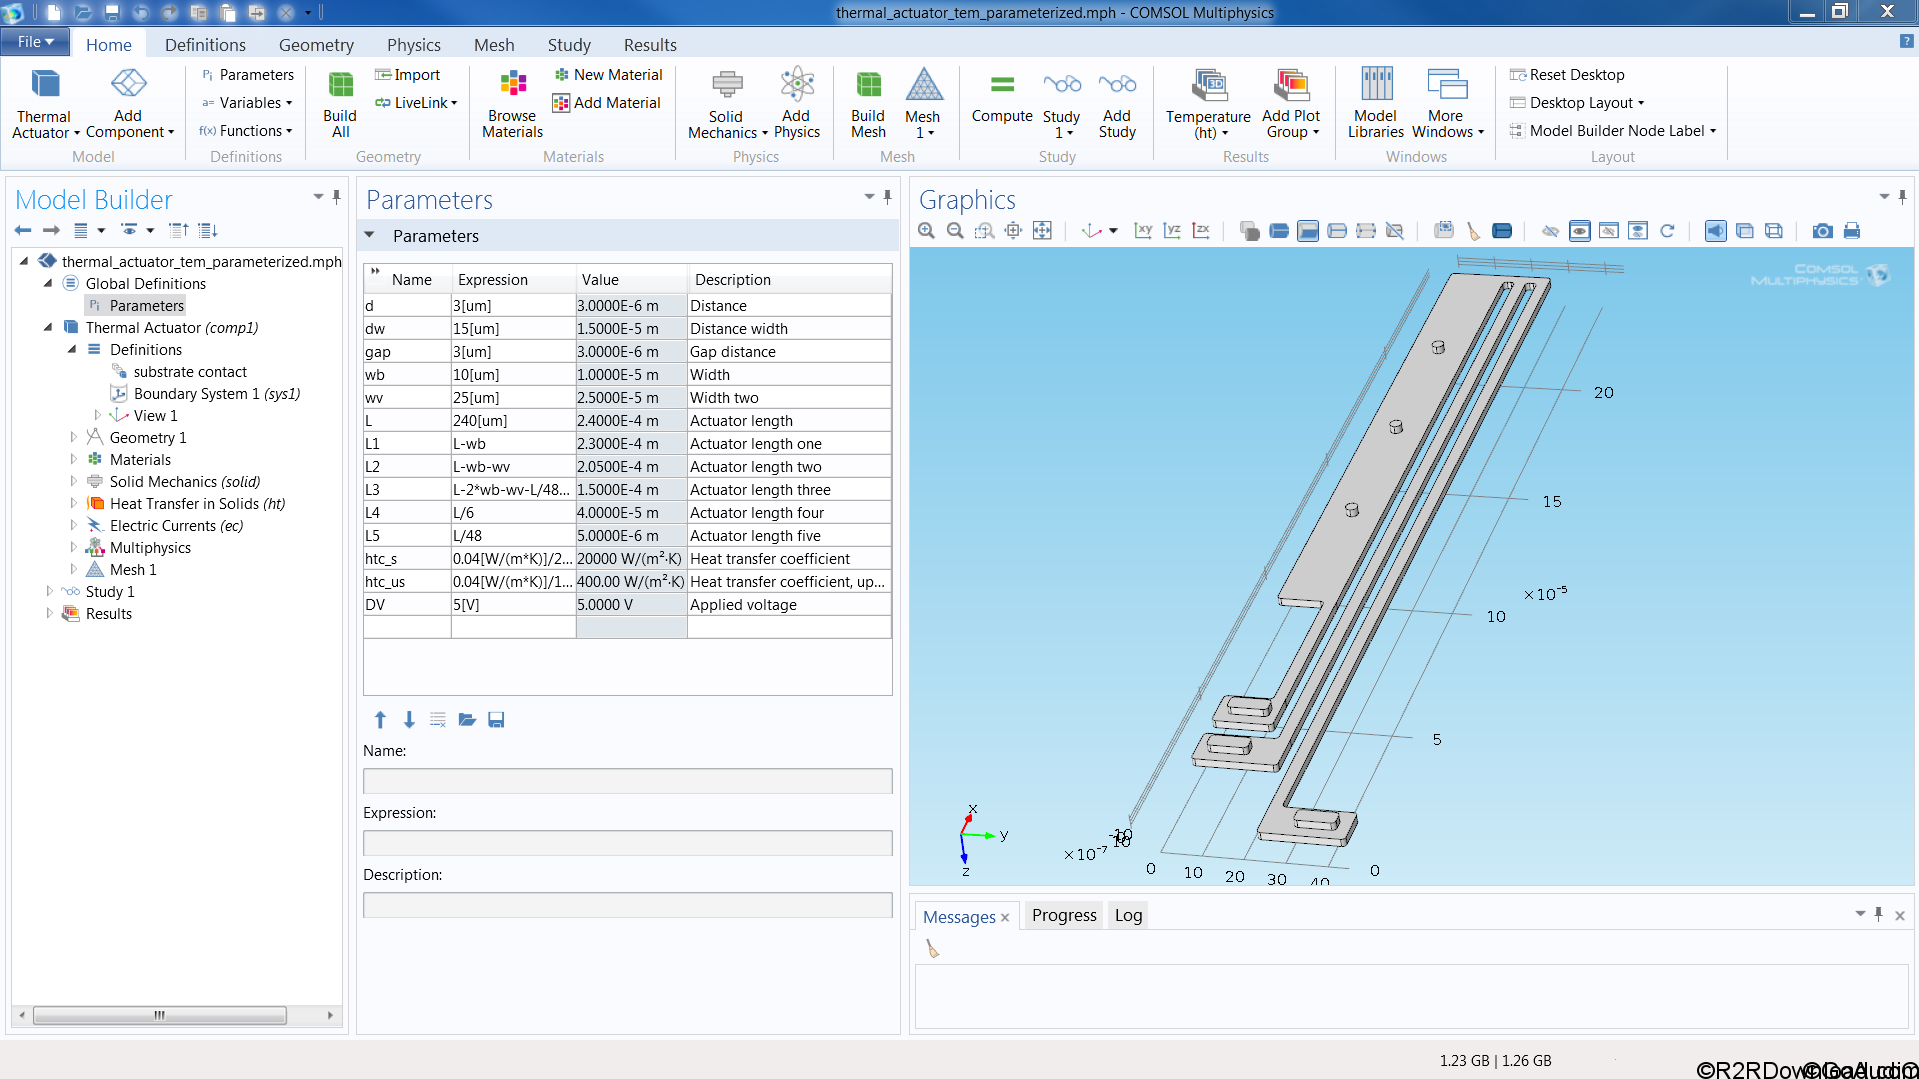The height and width of the screenshot is (1079, 1919).
Task: Open the Progress tab near Messages
Action: click(1063, 915)
